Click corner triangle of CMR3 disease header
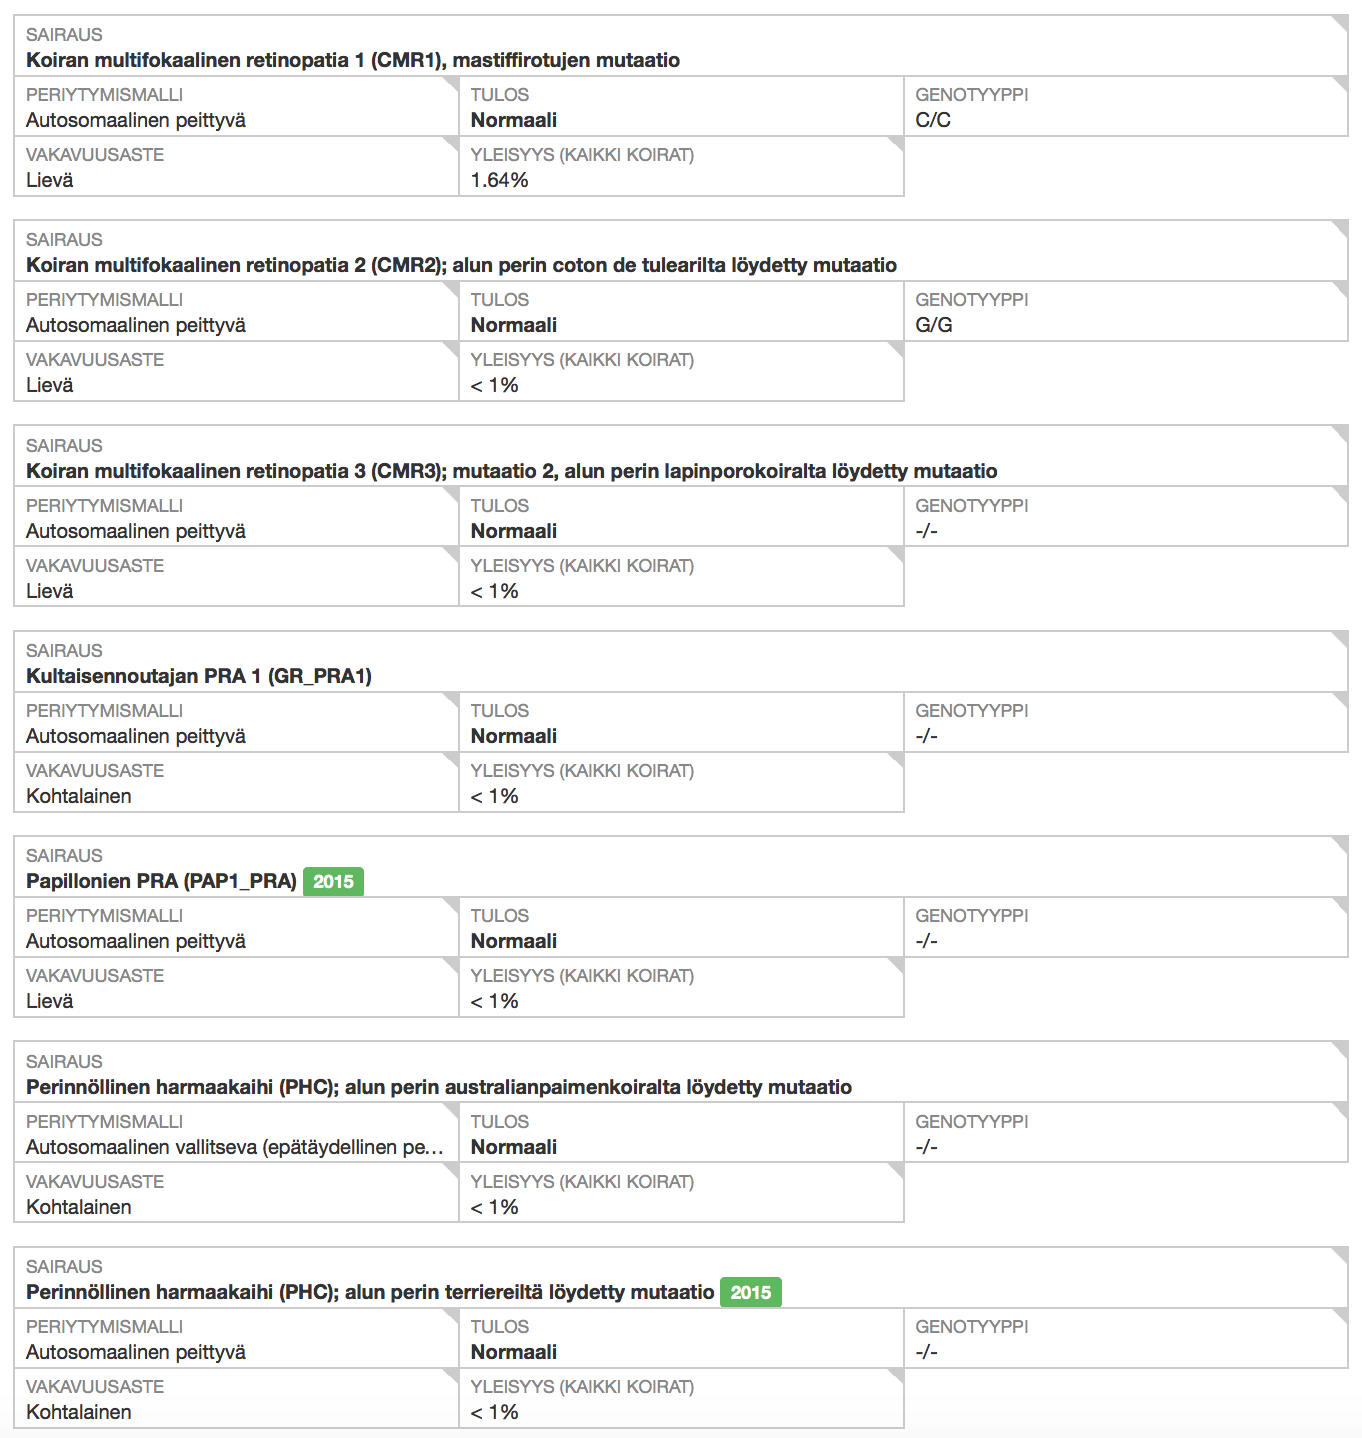1362x1438 pixels. point(1340,434)
